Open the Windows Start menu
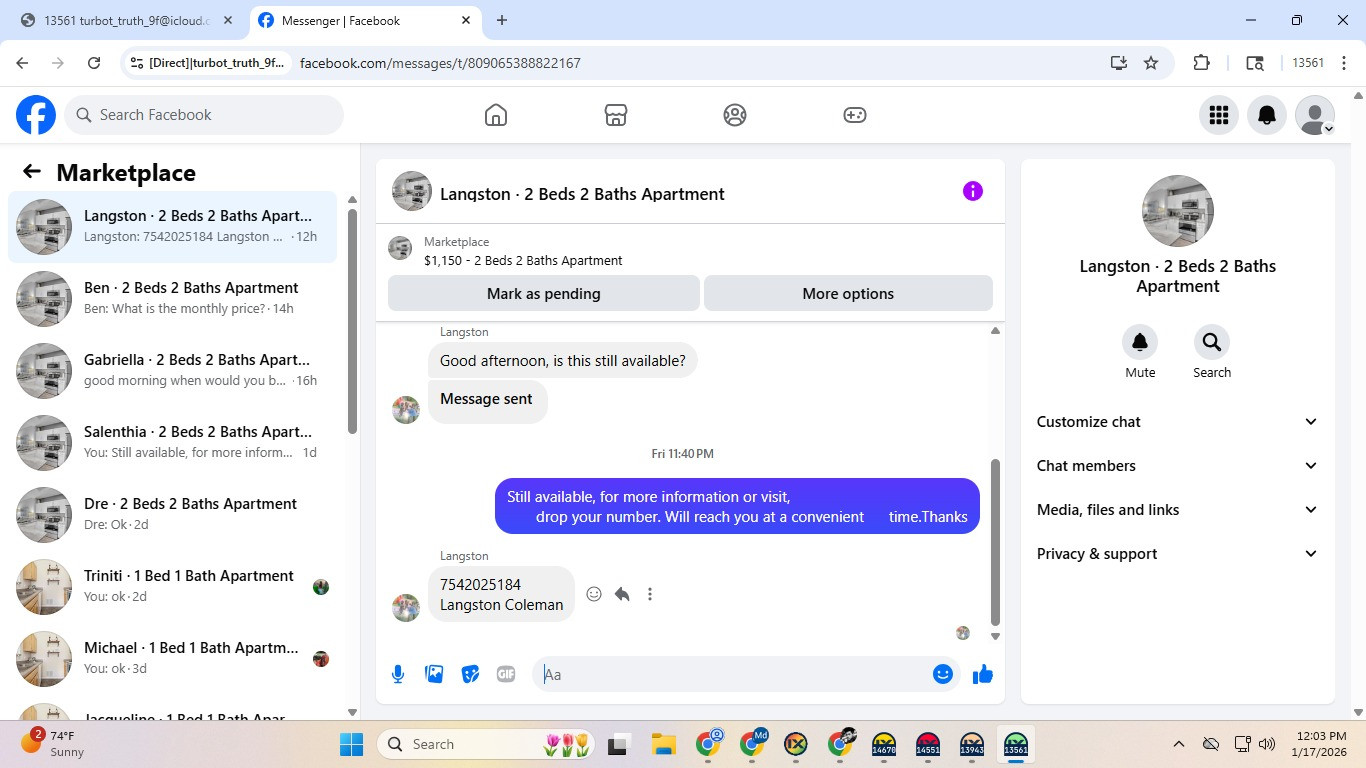Image resolution: width=1366 pixels, height=768 pixels. pyautogui.click(x=352, y=744)
